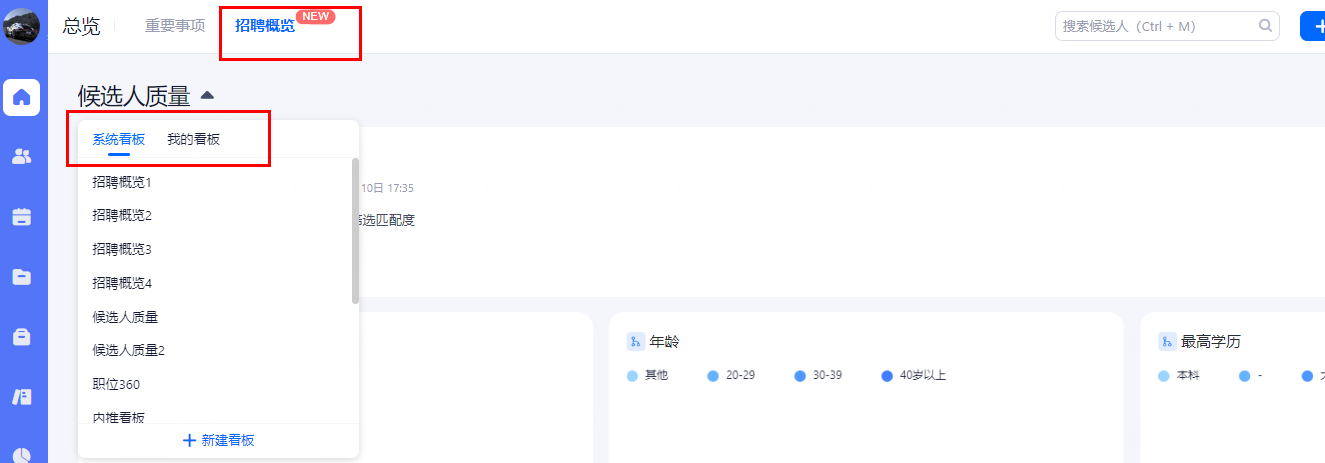Viewport: 1325px width, 463px height.
Task: Open the candidates people icon
Action: coord(21,157)
